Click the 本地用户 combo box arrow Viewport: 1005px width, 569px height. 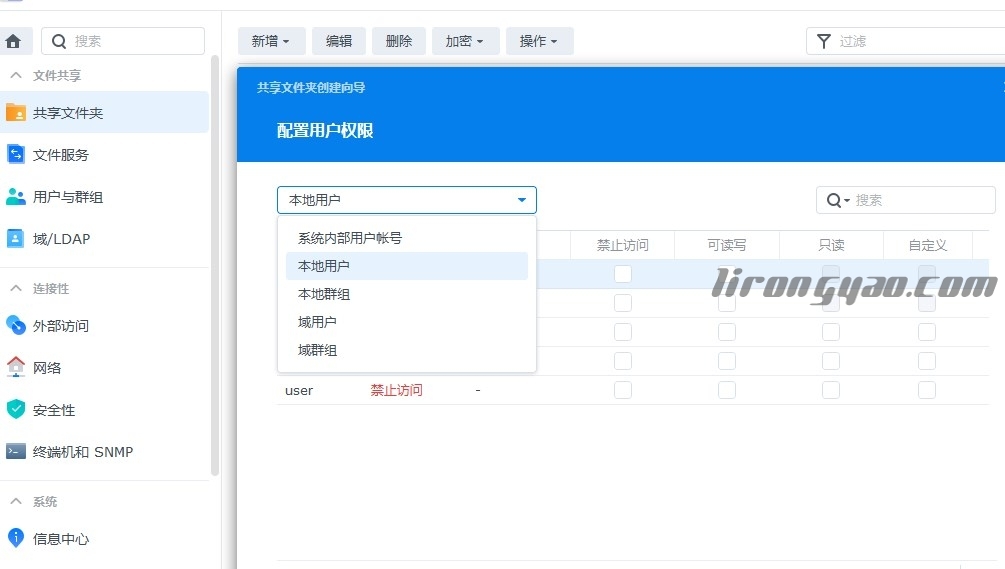pos(522,200)
